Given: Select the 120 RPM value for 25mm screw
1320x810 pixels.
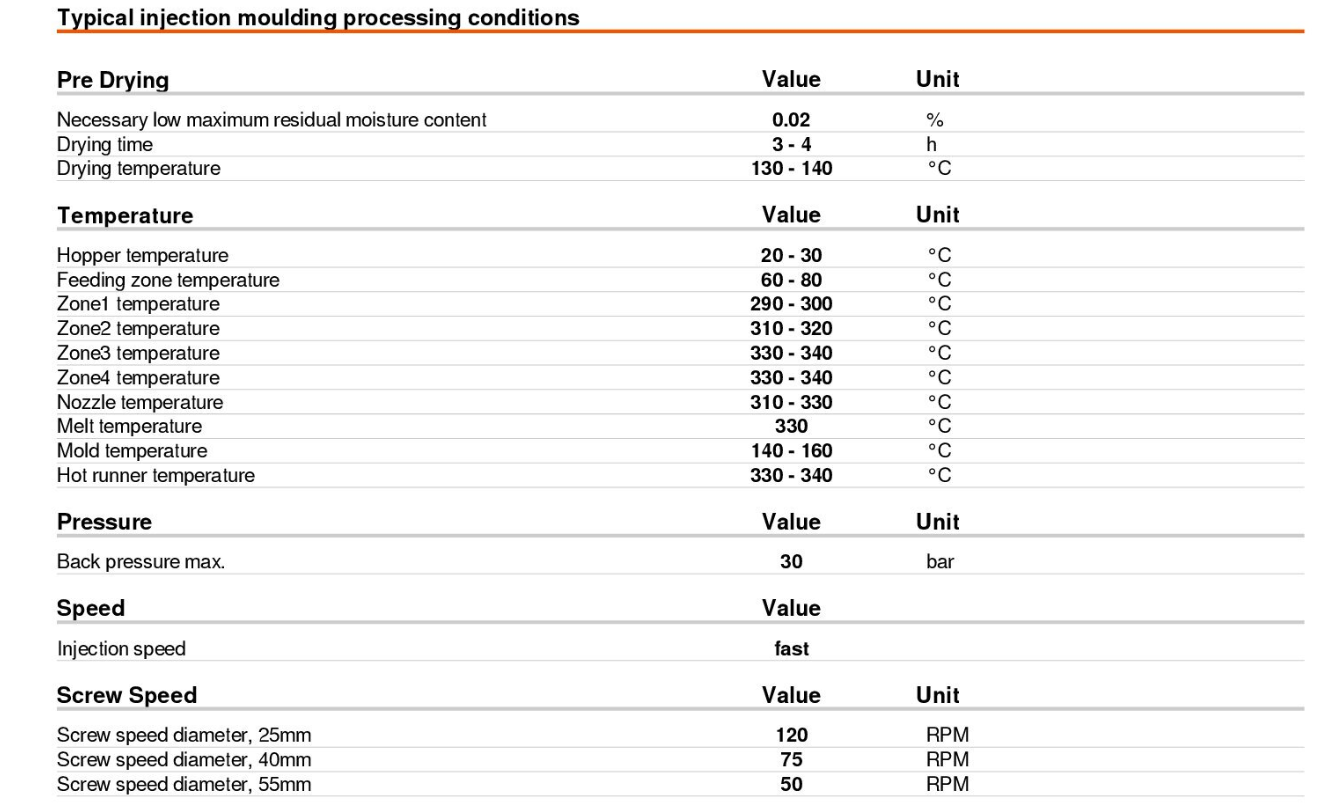Looking at the screenshot, I should tap(790, 737).
